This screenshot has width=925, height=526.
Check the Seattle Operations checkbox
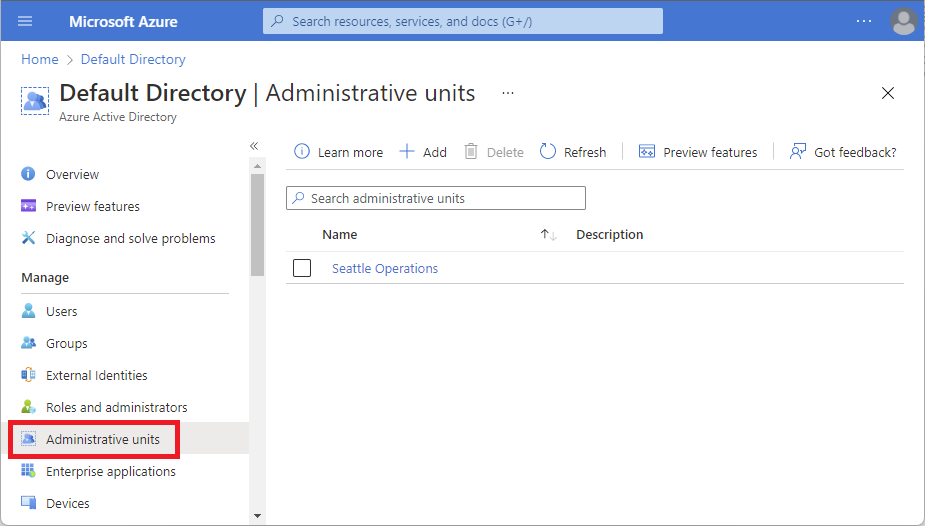302,268
